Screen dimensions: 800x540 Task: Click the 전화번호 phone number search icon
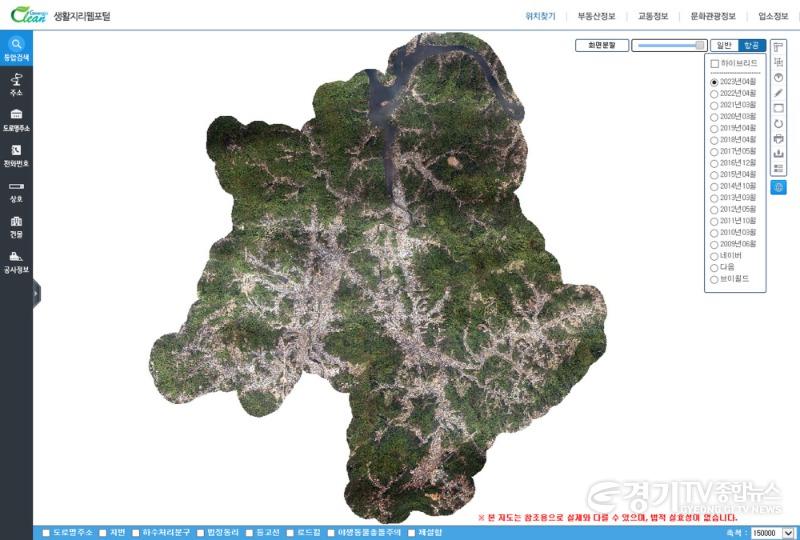tap(16, 153)
